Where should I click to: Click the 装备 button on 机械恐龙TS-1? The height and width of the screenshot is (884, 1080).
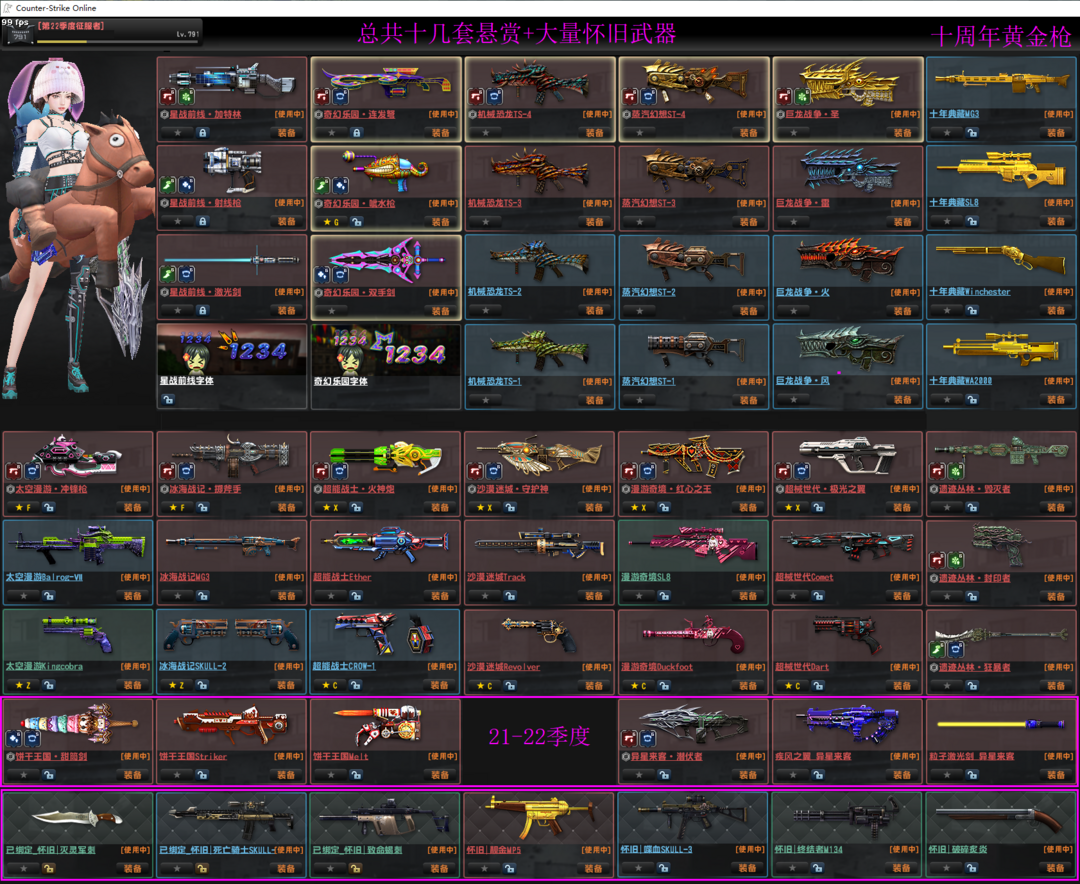(x=595, y=400)
